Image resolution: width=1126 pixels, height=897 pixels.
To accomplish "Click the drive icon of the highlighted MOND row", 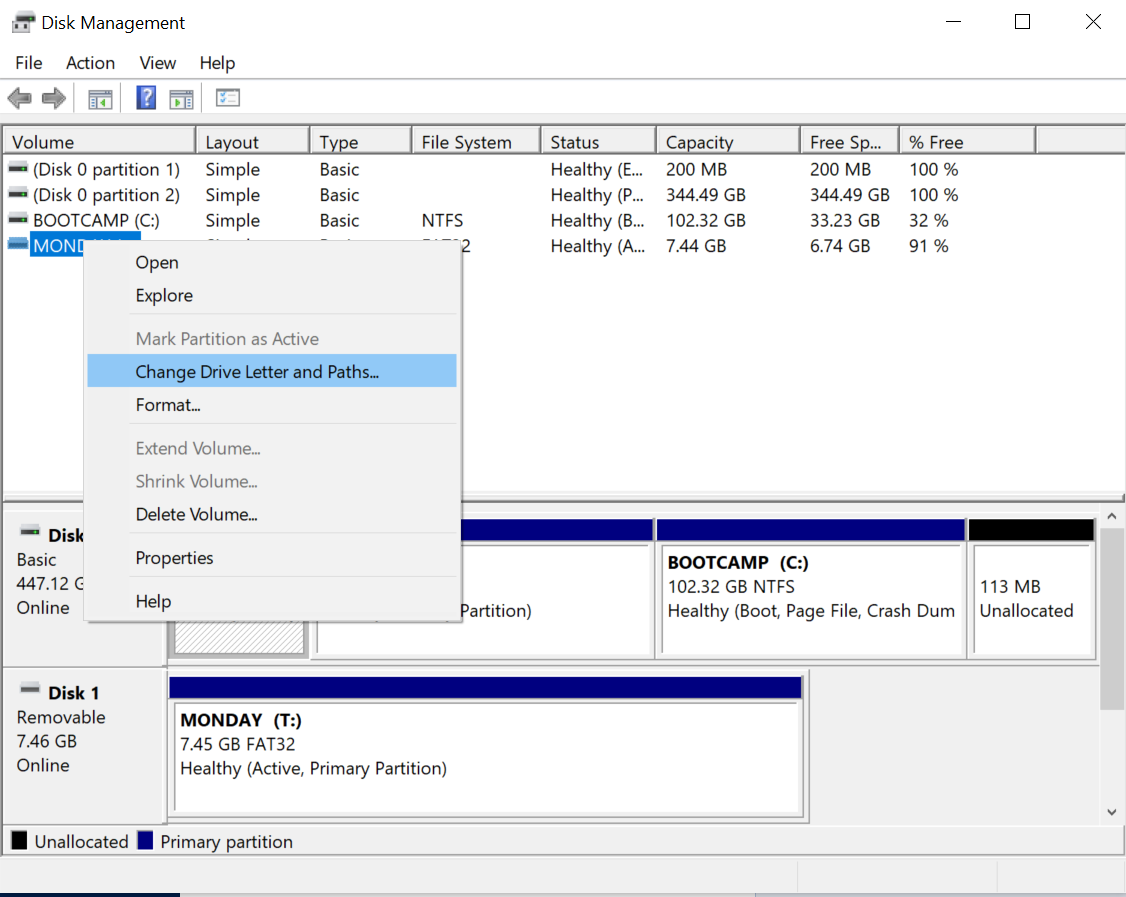I will (18, 245).
